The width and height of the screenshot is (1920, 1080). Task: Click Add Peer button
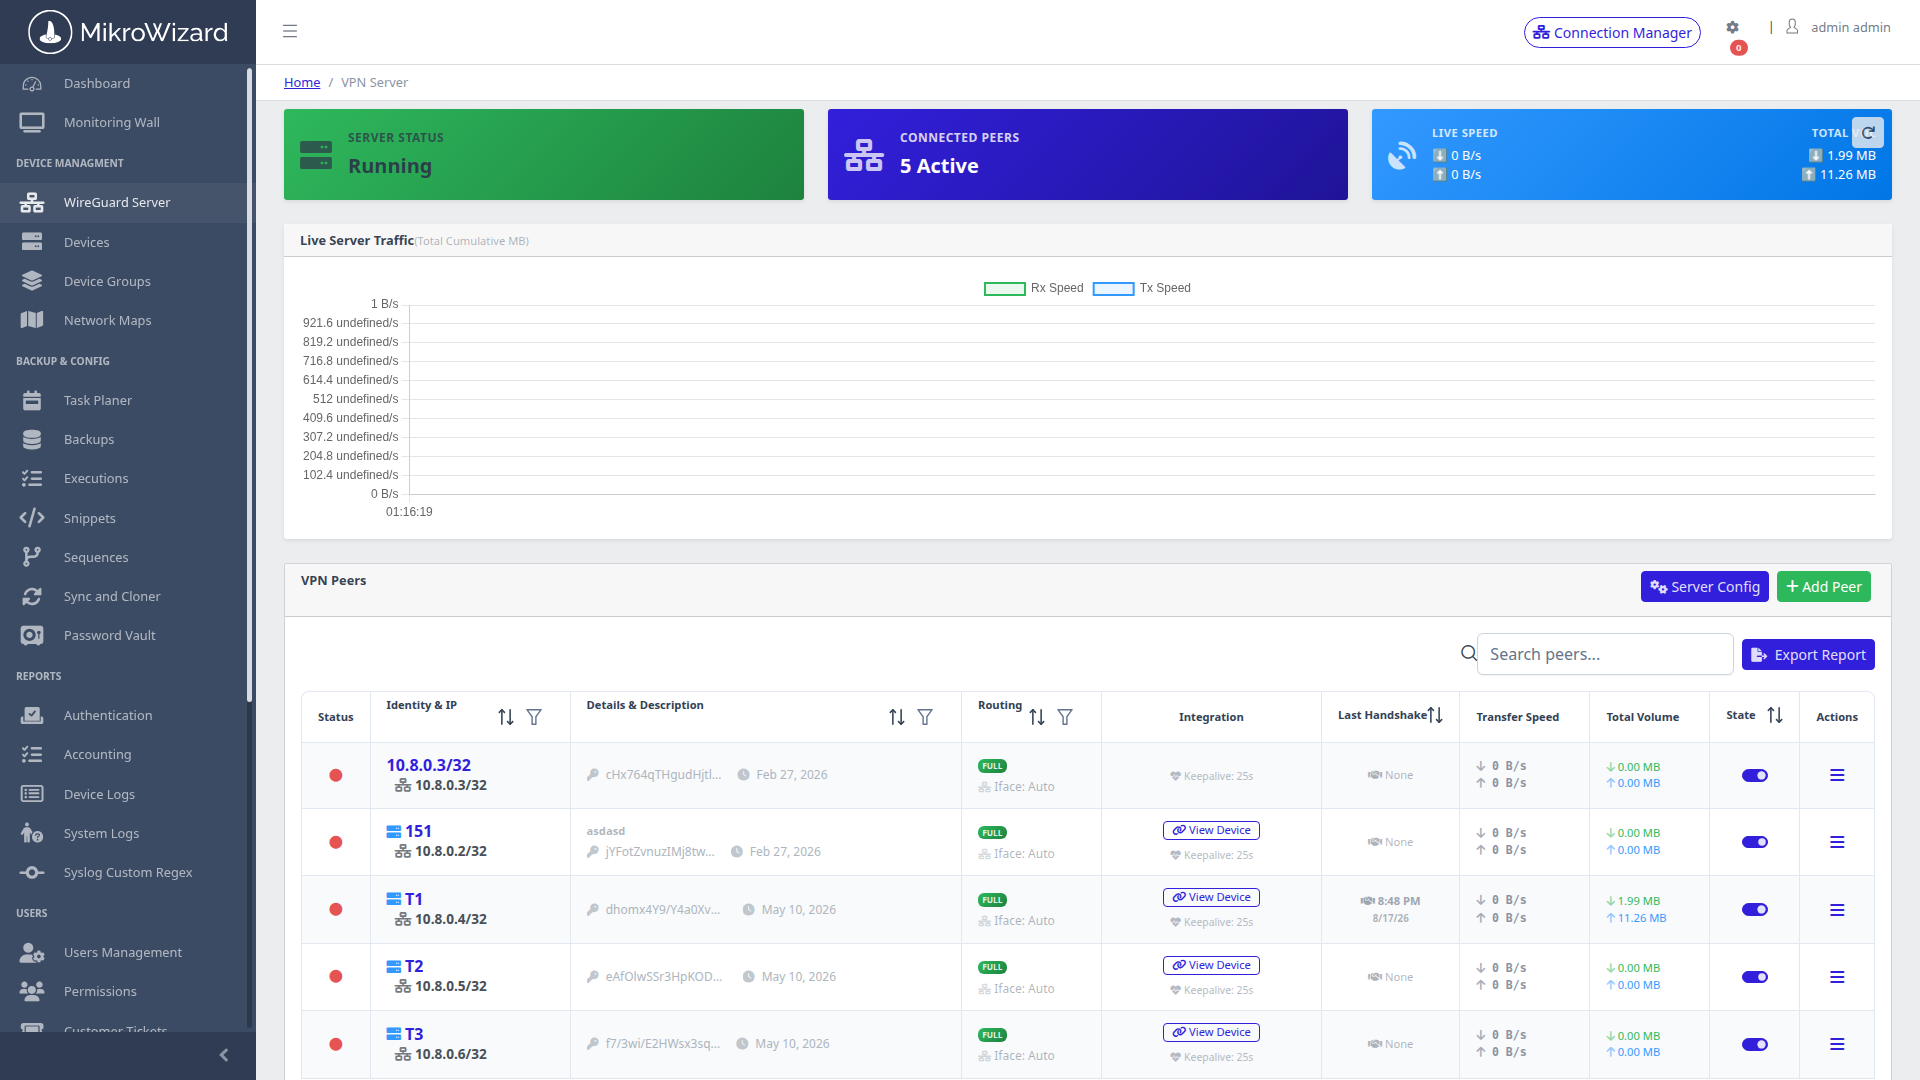click(x=1824, y=587)
